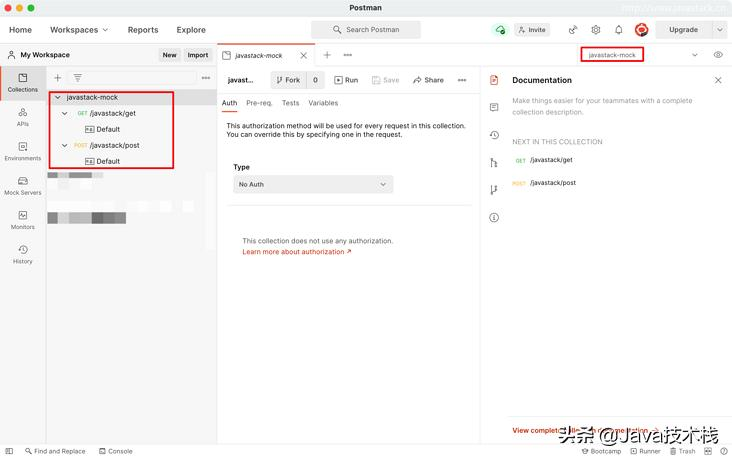Open the Explore page
This screenshot has width=732, height=458.
pyautogui.click(x=191, y=29)
